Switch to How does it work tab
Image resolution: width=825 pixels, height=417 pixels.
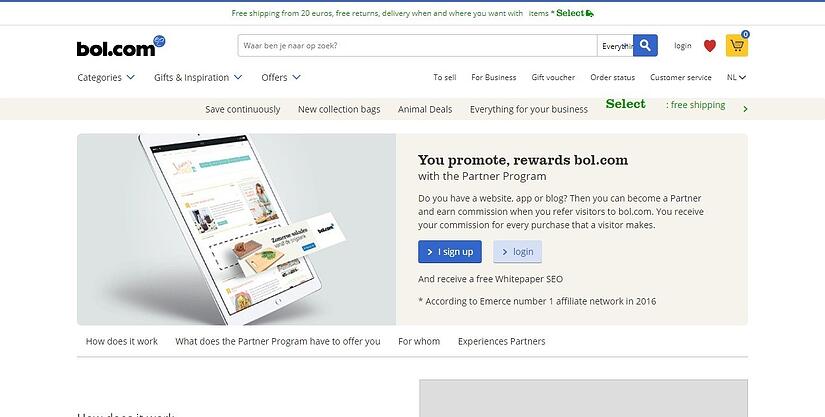point(122,341)
